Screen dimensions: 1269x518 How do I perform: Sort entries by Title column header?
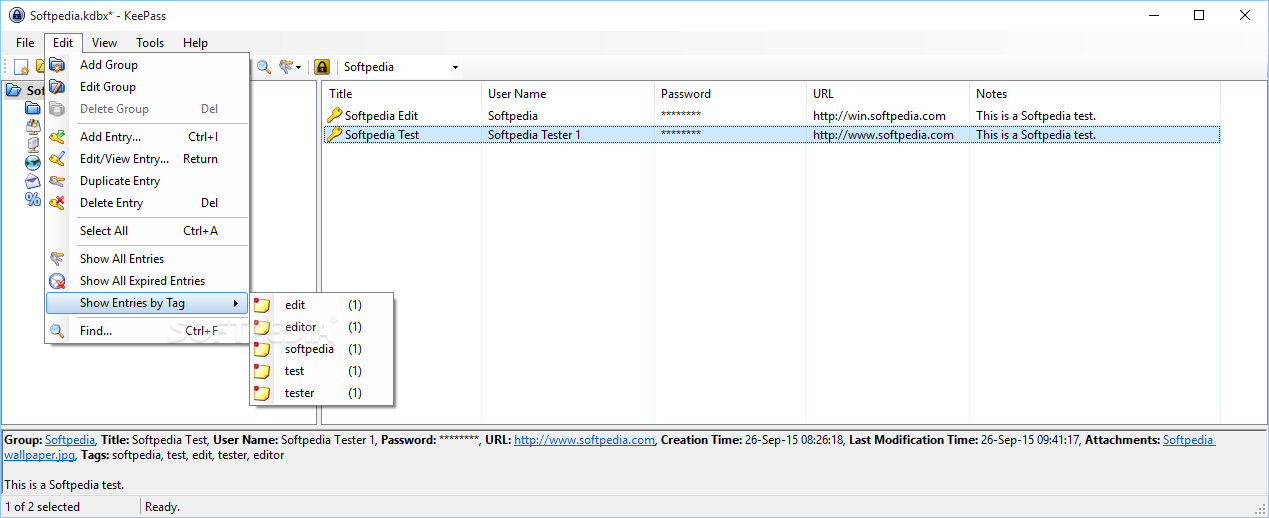pos(402,93)
